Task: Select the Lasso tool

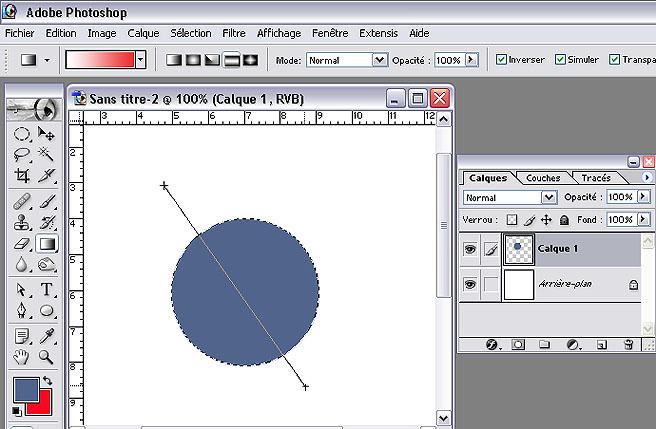Action: 22,154
